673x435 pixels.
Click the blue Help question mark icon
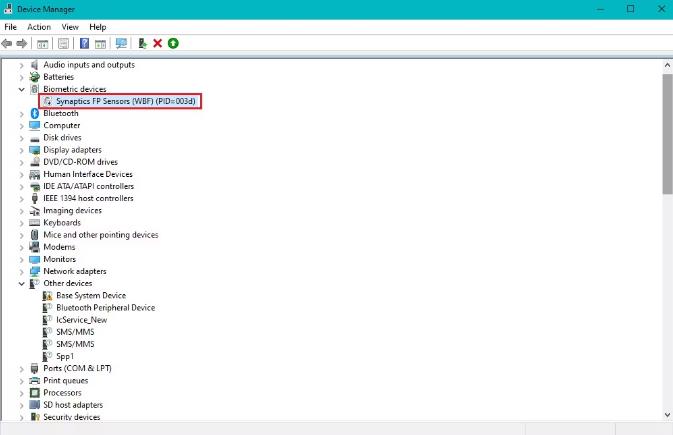[85, 43]
